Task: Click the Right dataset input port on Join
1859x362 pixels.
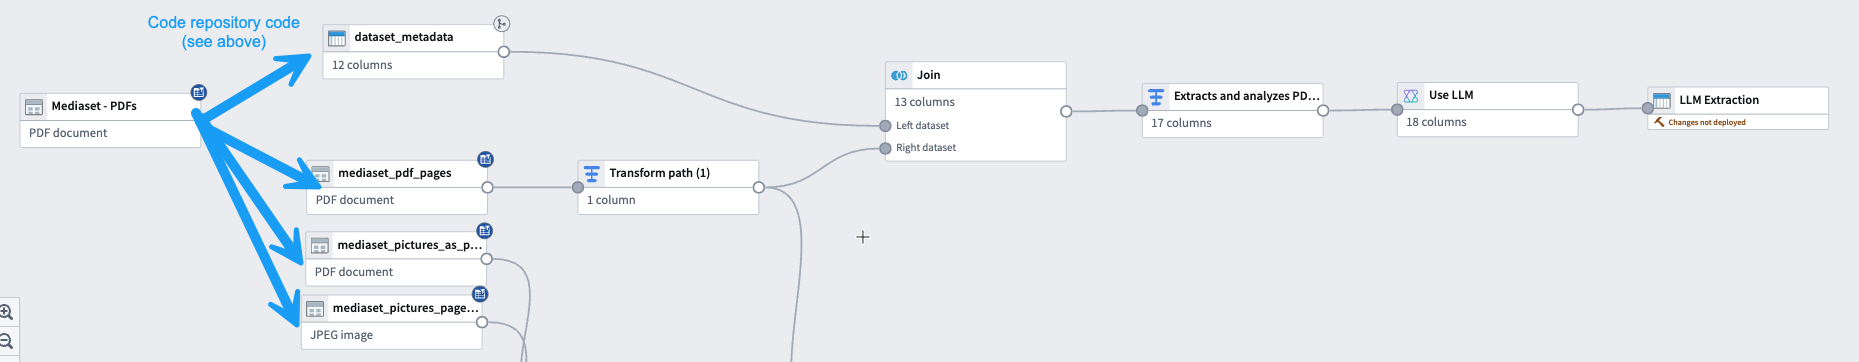Action: pyautogui.click(x=885, y=148)
